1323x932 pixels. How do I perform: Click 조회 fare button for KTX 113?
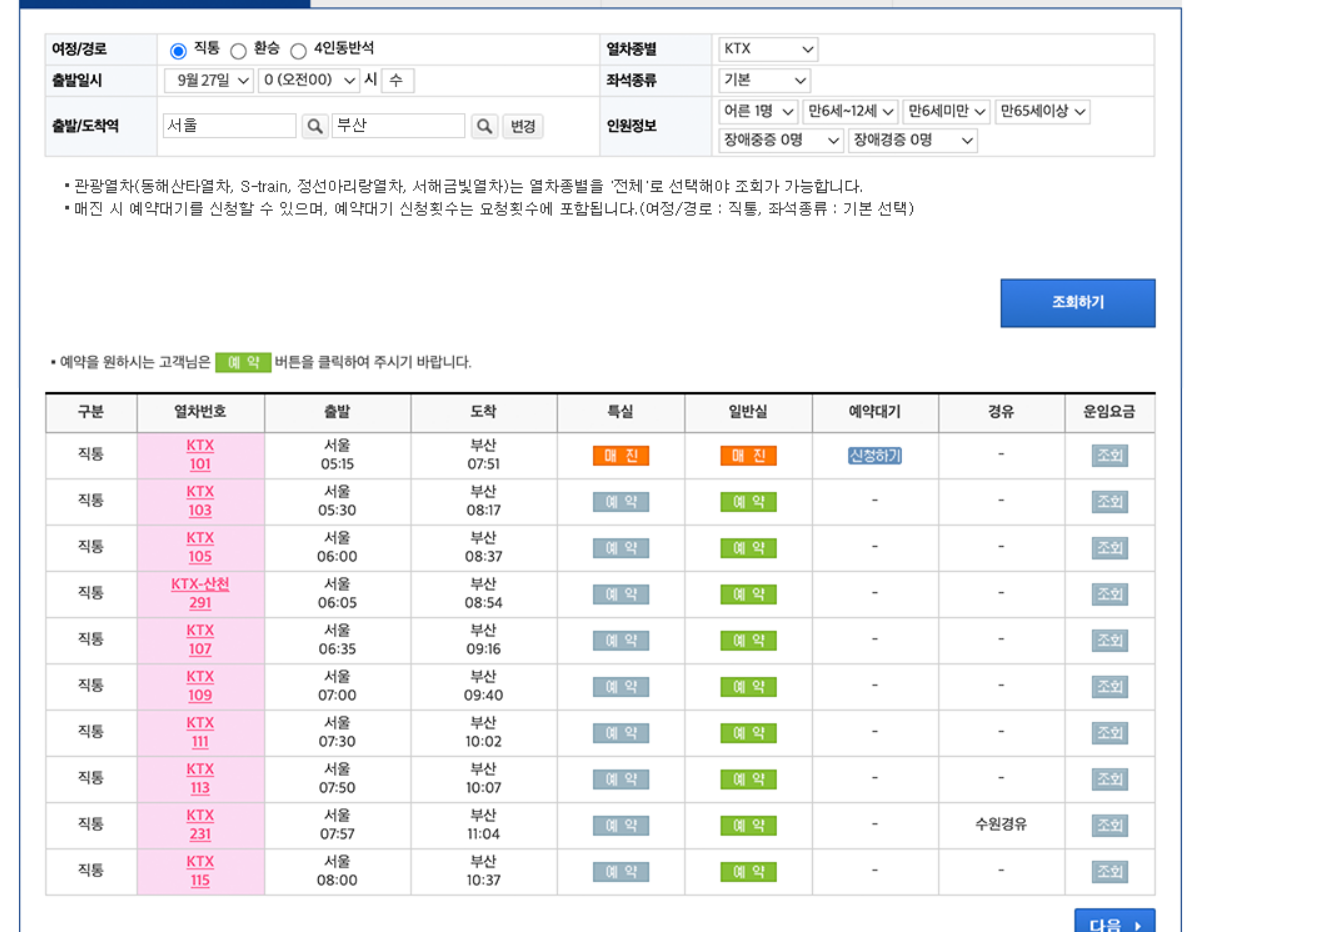[x=1110, y=779]
